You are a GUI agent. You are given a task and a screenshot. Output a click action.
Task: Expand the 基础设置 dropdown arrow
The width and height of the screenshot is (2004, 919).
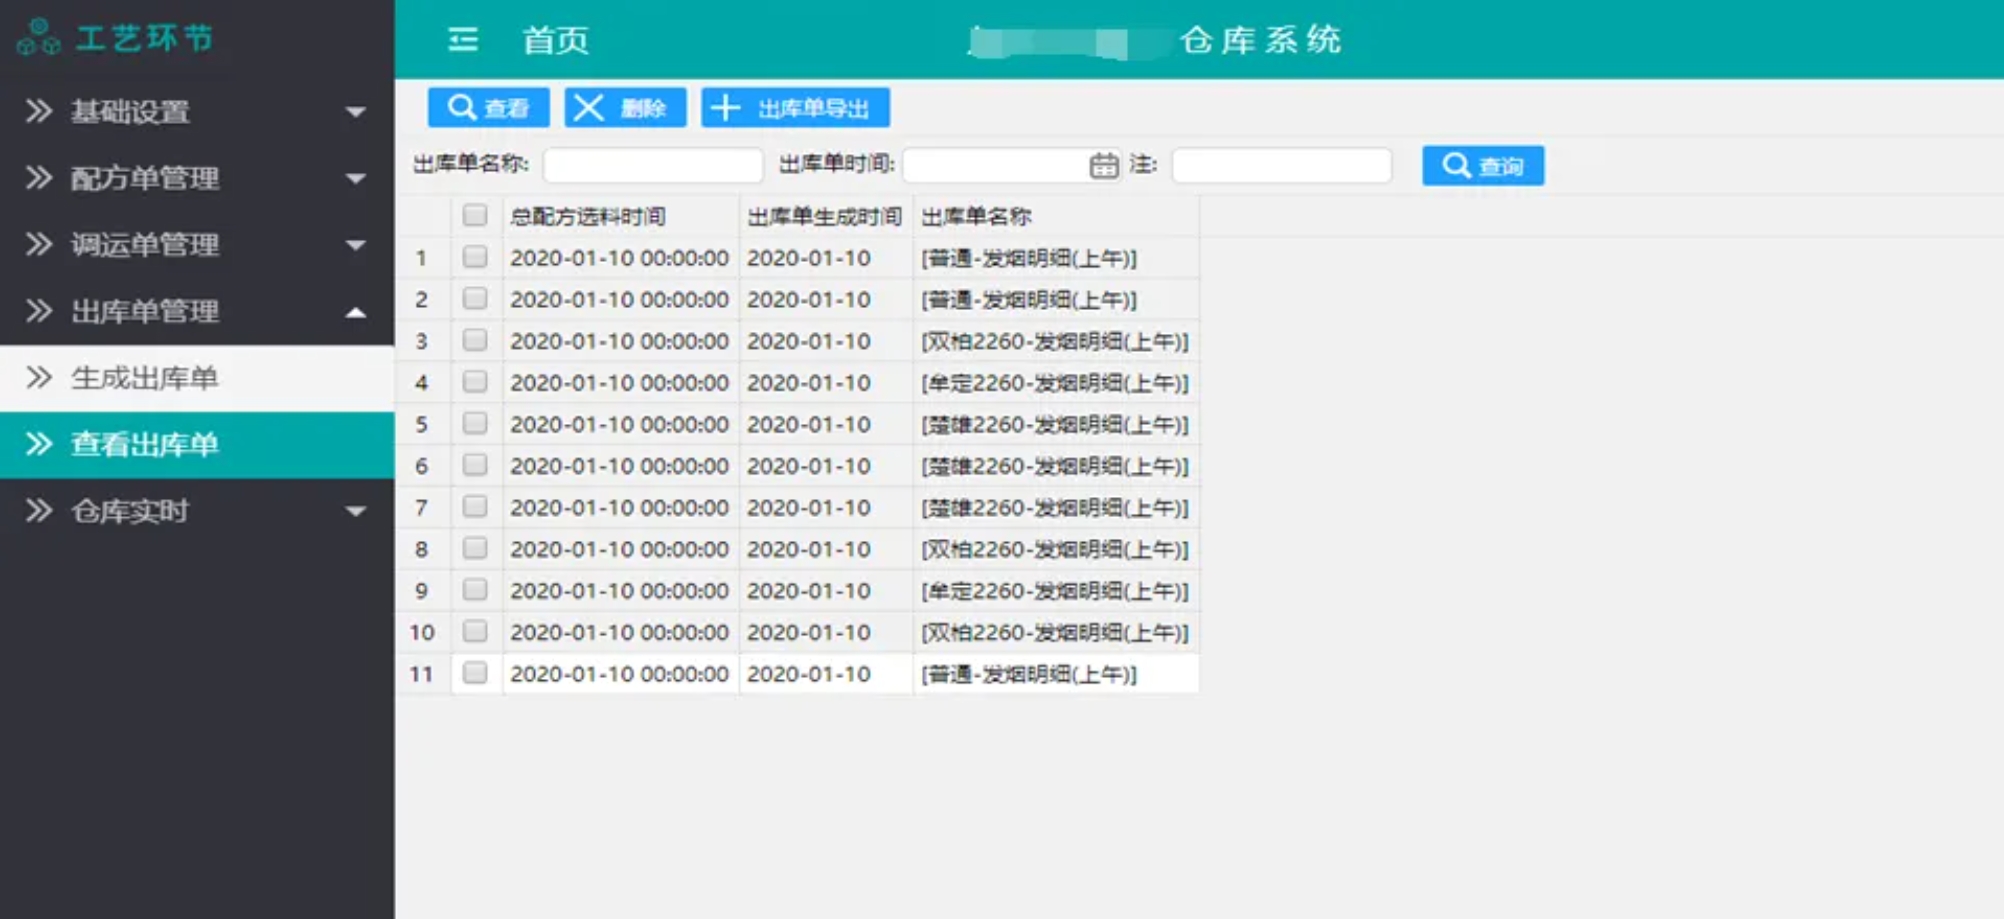[355, 112]
